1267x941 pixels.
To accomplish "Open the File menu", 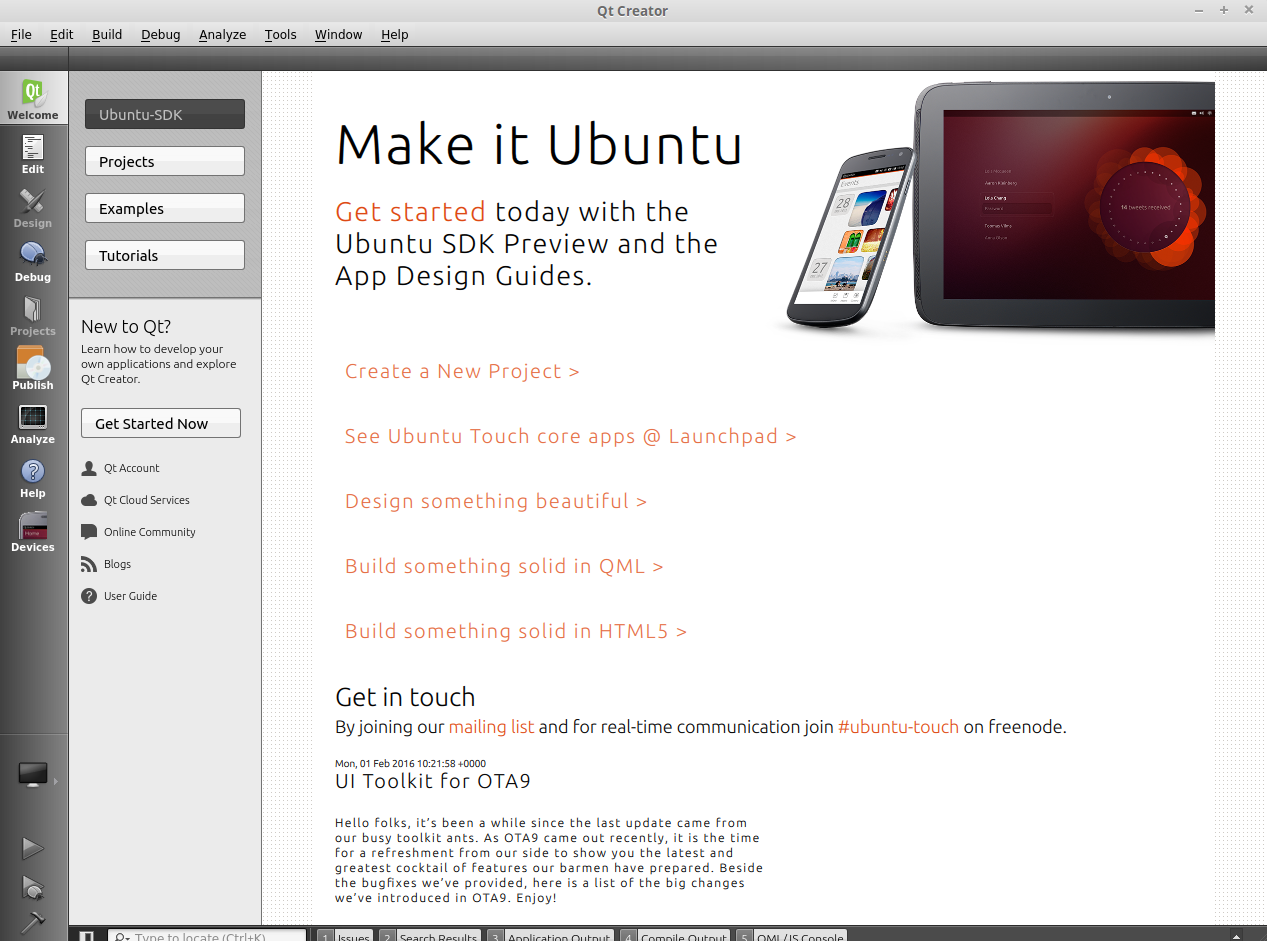I will point(21,34).
